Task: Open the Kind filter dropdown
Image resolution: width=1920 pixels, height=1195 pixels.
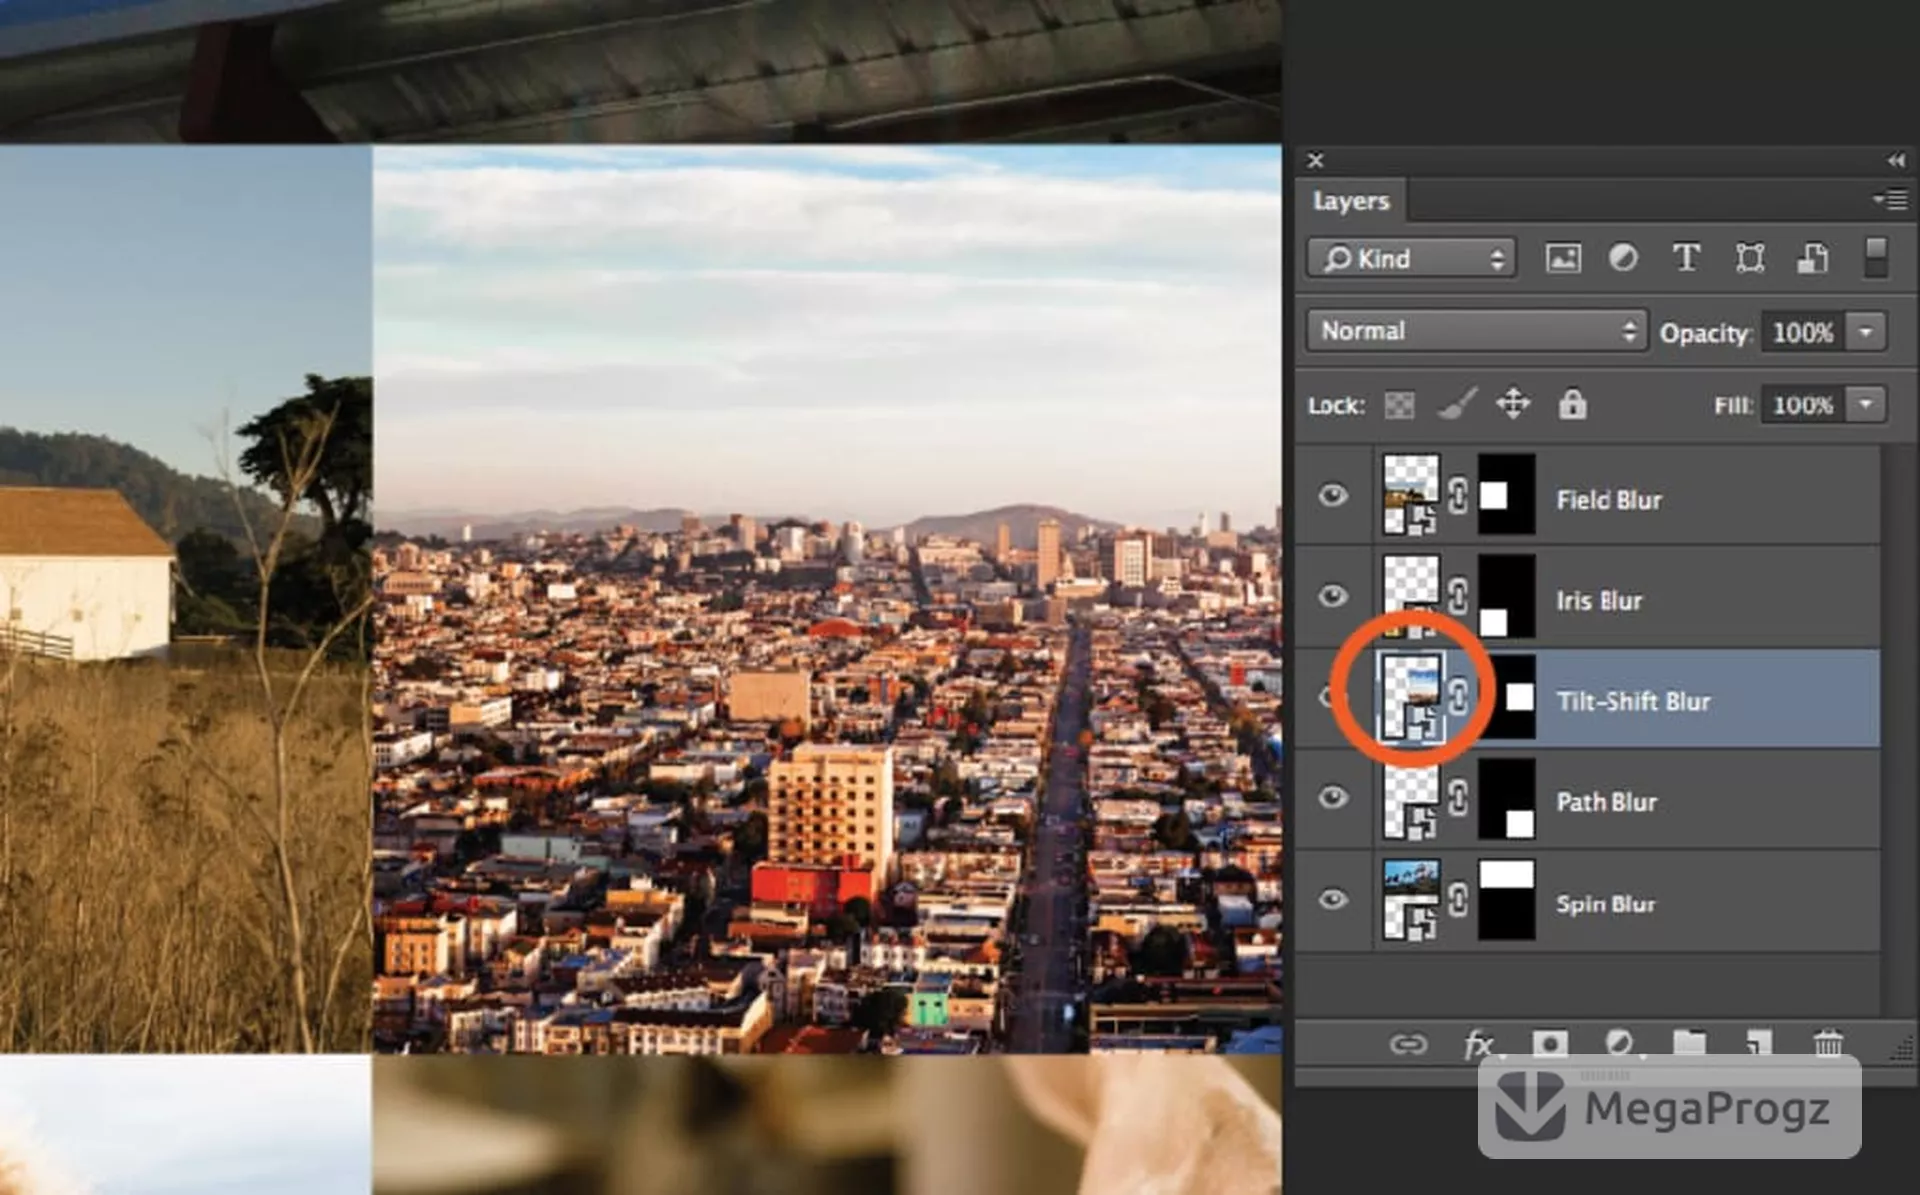Action: tap(1411, 258)
